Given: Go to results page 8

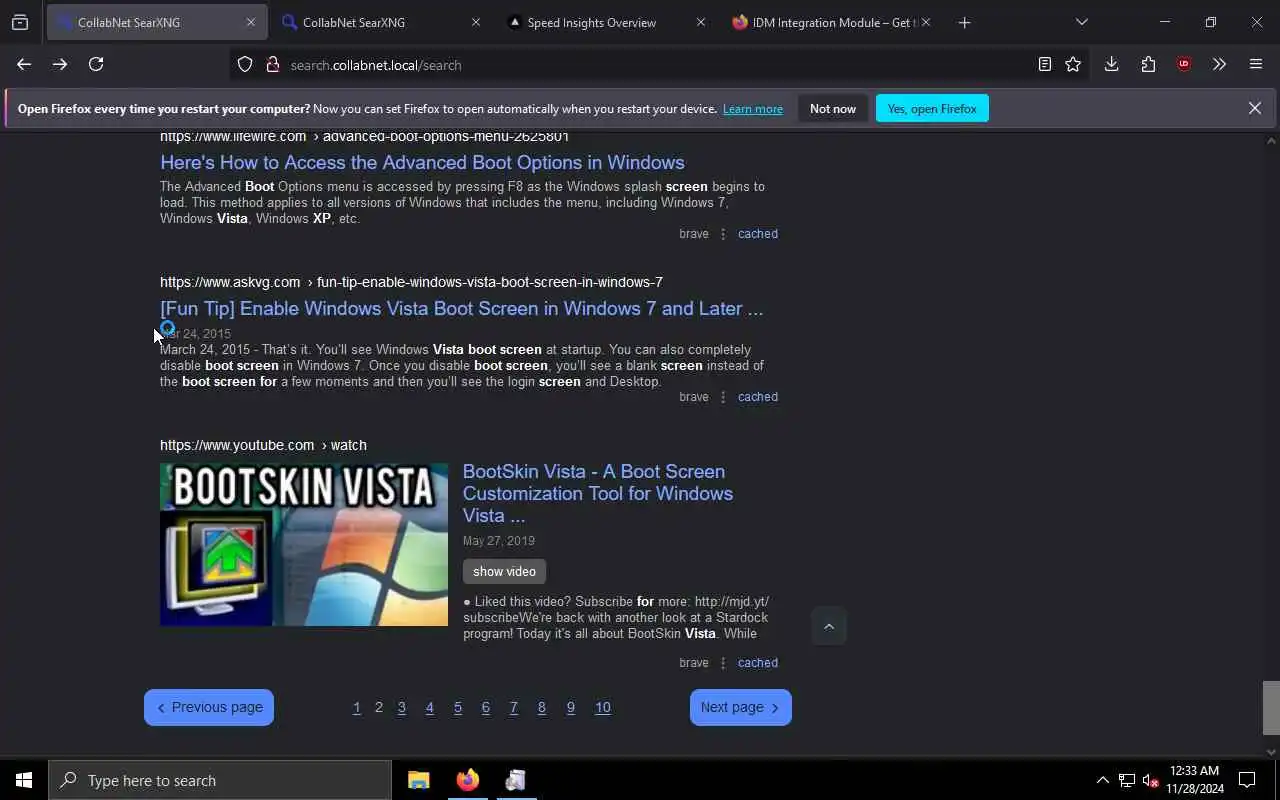Looking at the screenshot, I should (x=542, y=707).
